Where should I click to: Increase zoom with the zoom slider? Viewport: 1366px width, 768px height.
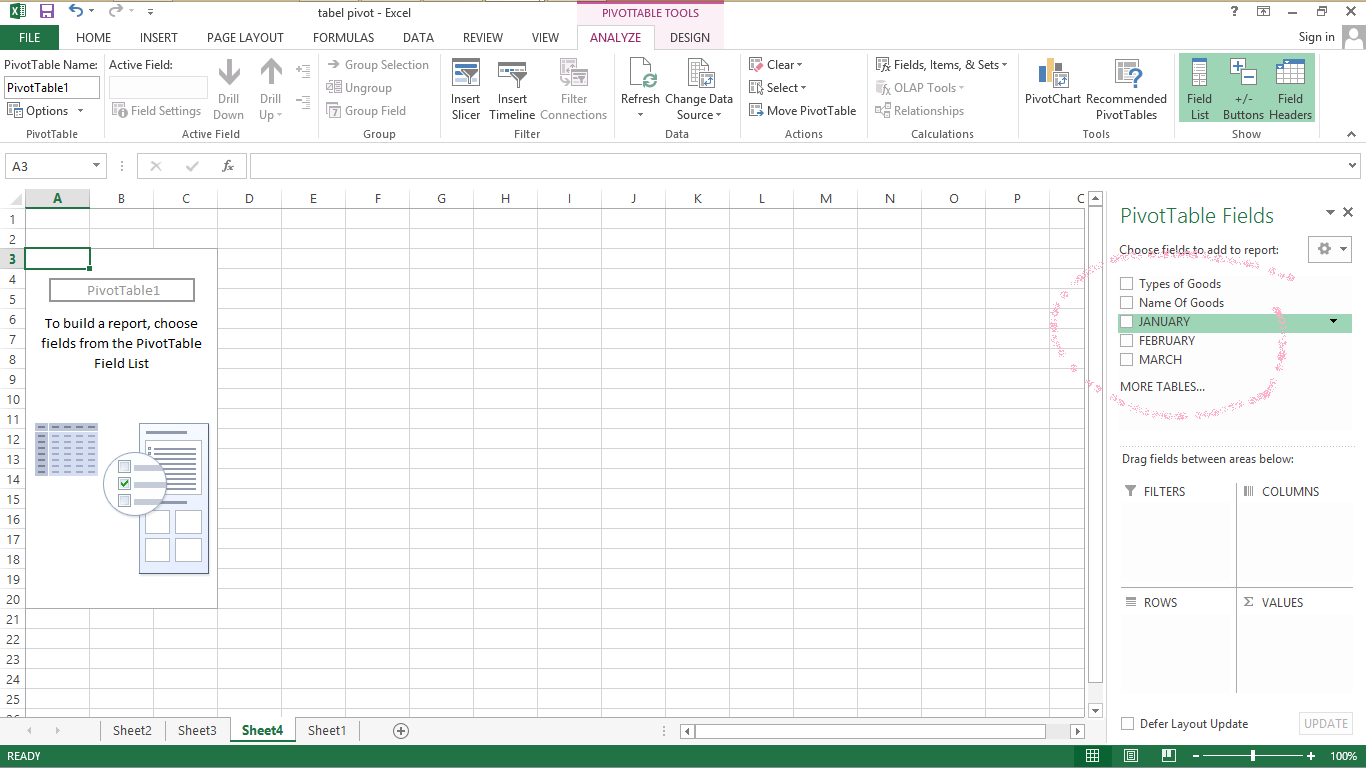coord(1310,756)
